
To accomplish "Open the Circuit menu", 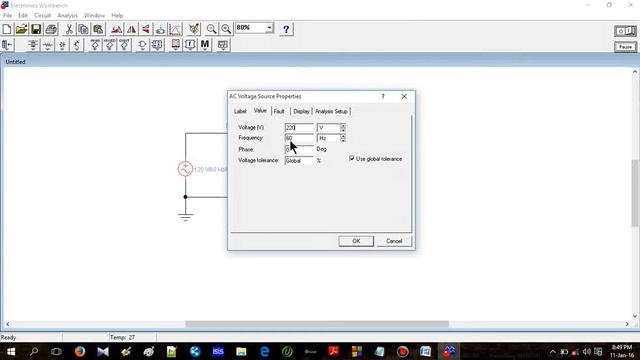I will 42,16.
